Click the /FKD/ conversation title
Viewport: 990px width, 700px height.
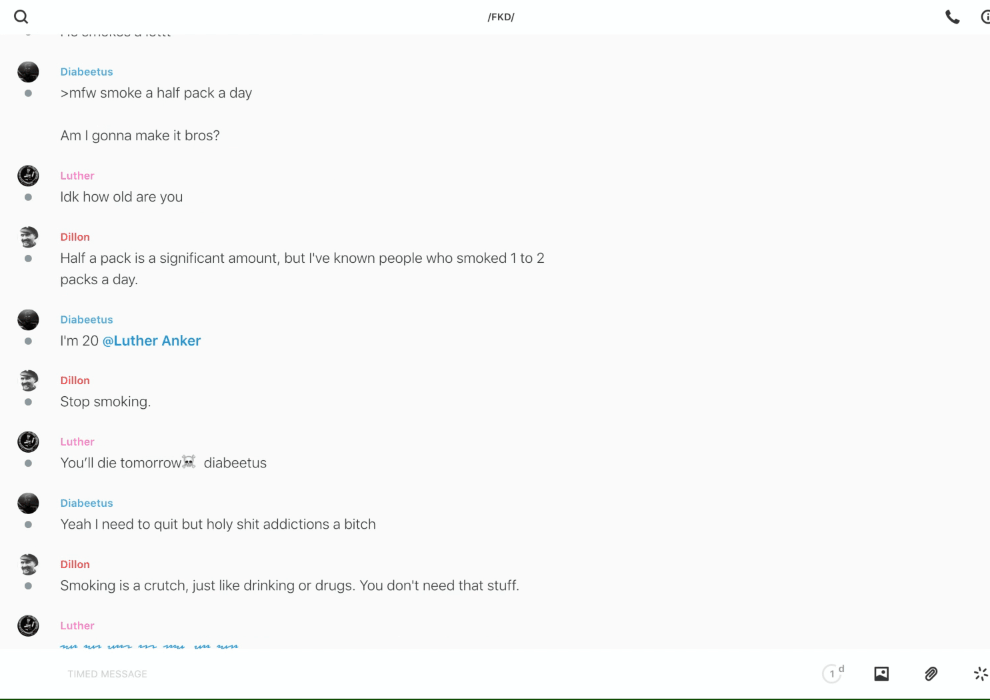coord(501,17)
